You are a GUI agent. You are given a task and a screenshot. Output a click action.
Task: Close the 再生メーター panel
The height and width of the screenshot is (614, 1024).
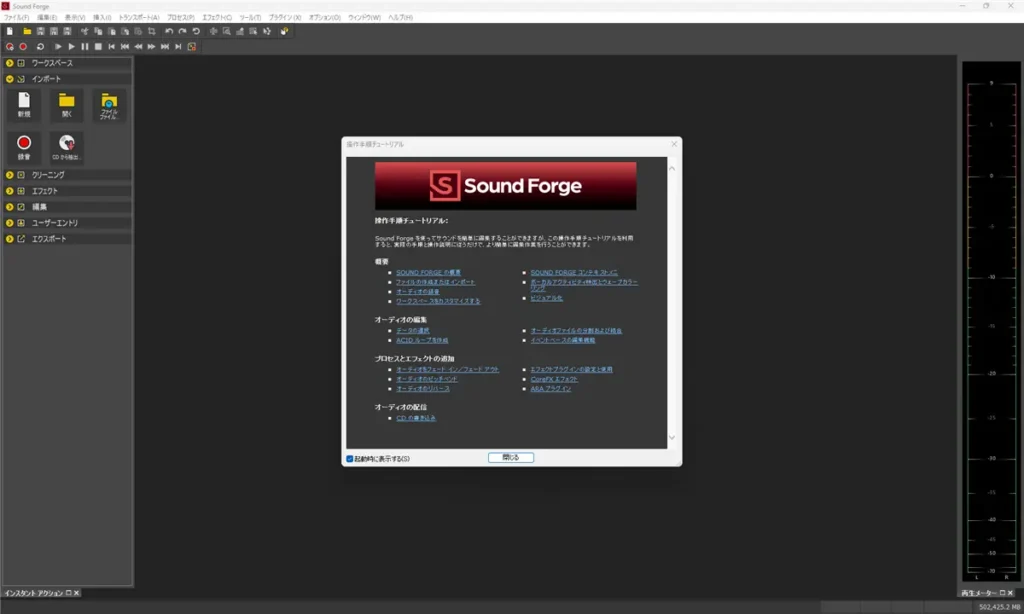1010,593
